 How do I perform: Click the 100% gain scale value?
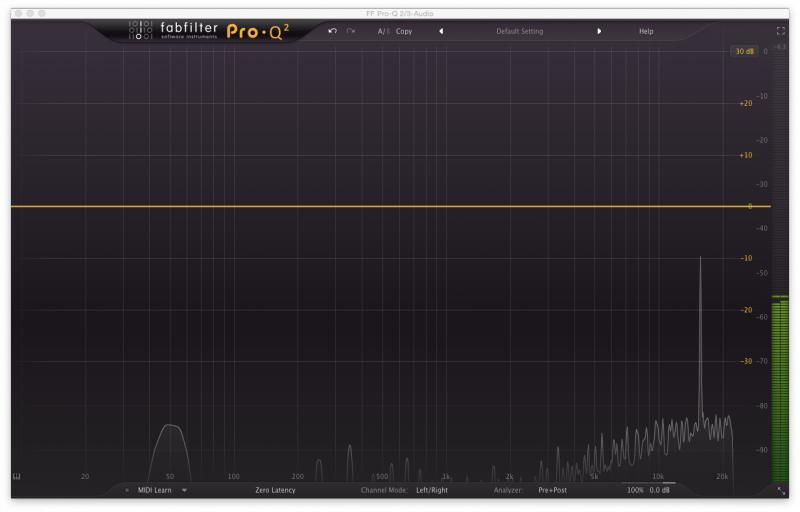[635, 490]
